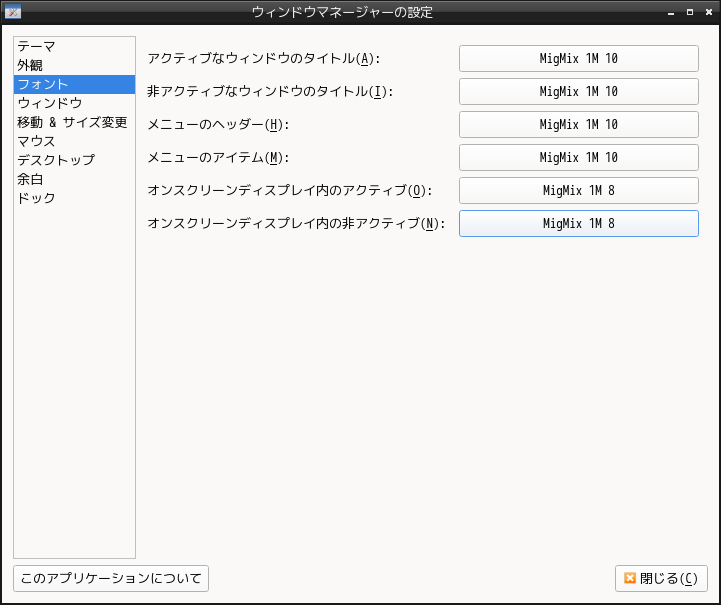Viewport: 721px width, 605px height.
Task: Change the inactive window title font
Action: (x=578, y=92)
